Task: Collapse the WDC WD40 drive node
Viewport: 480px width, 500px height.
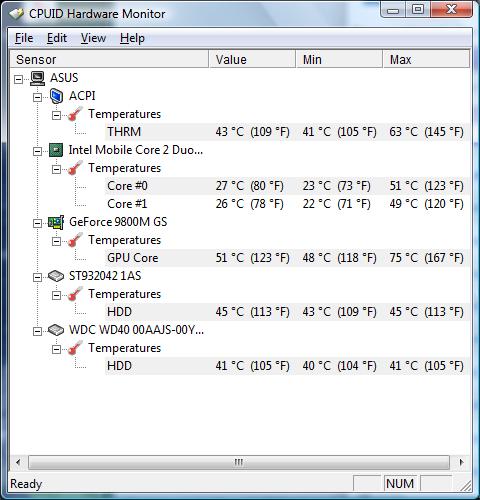Action: tap(38, 331)
